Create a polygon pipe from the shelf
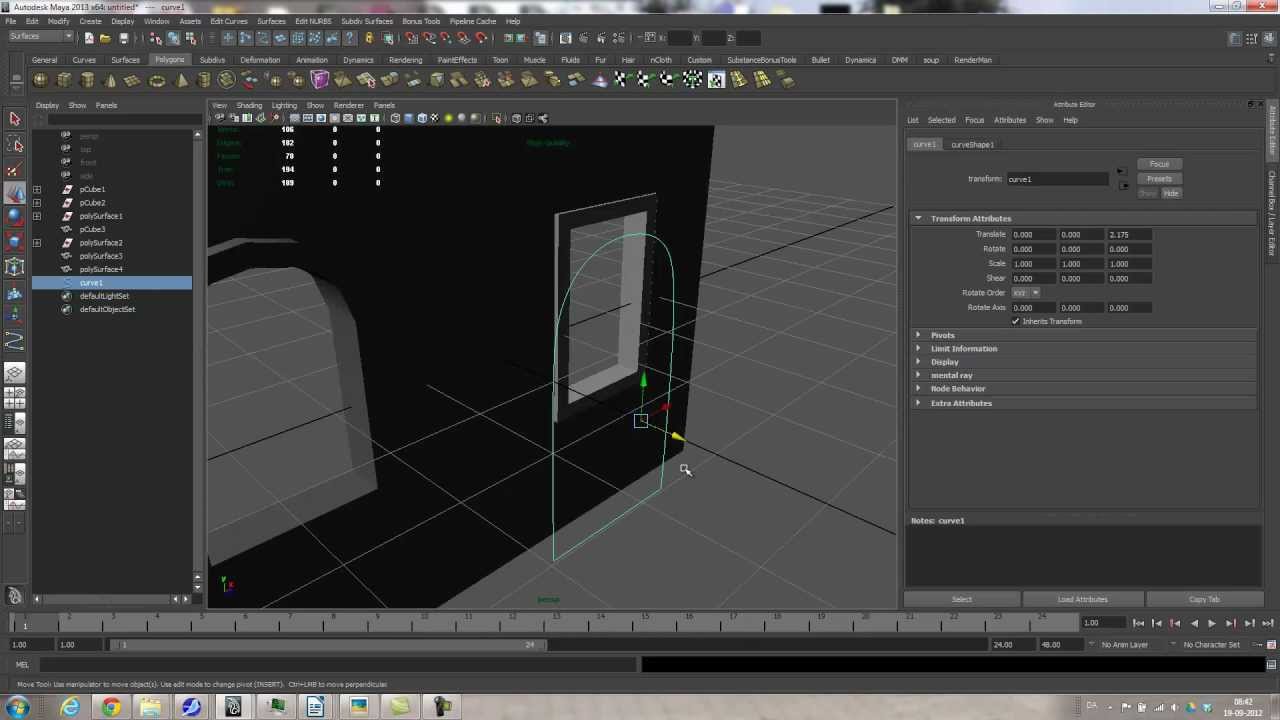The height and width of the screenshot is (720, 1280). pyautogui.click(x=204, y=80)
